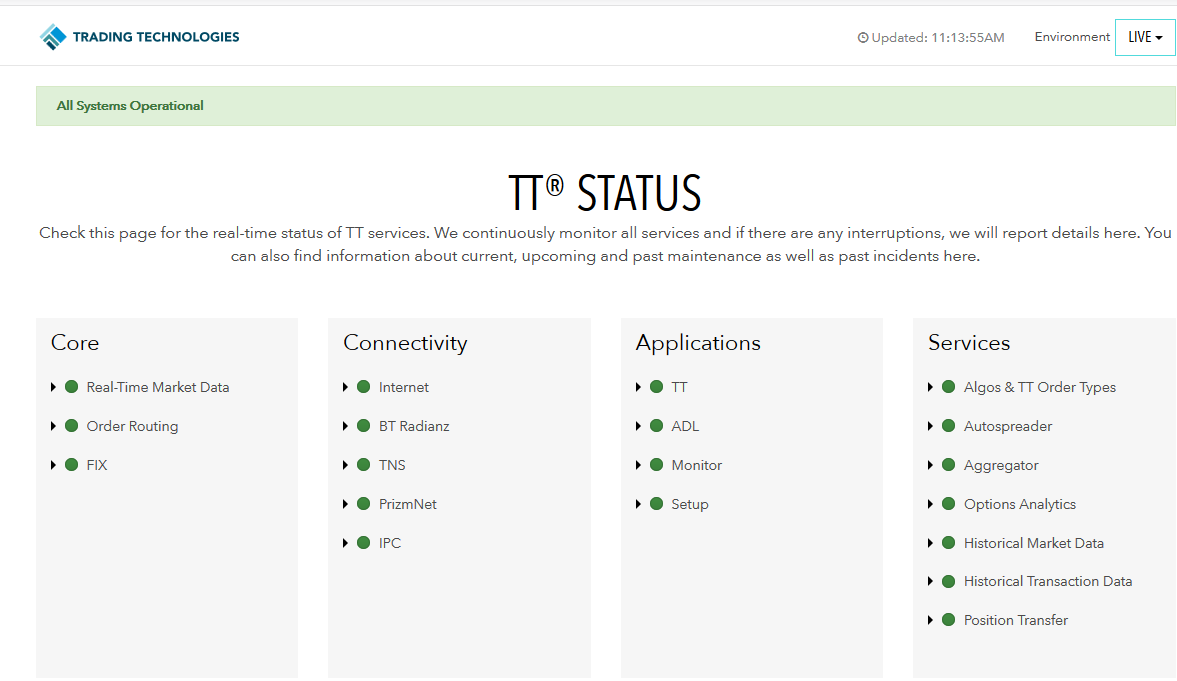Viewport: 1177px width, 681px height.
Task: Select the Order Routing label
Action: [132, 426]
